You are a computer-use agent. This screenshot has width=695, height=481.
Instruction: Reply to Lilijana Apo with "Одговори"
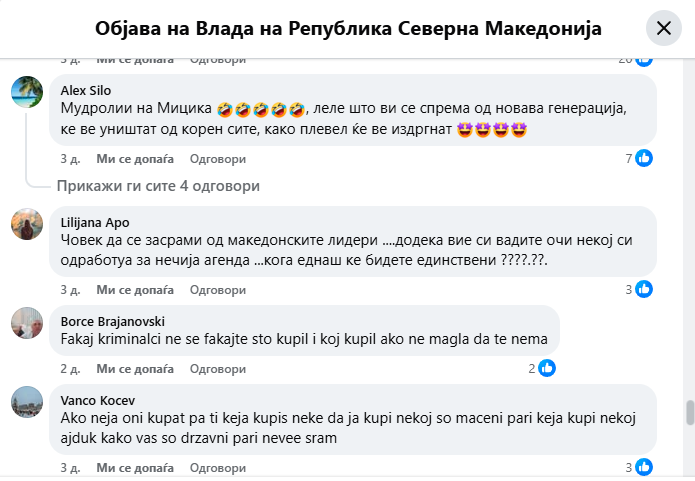point(218,289)
